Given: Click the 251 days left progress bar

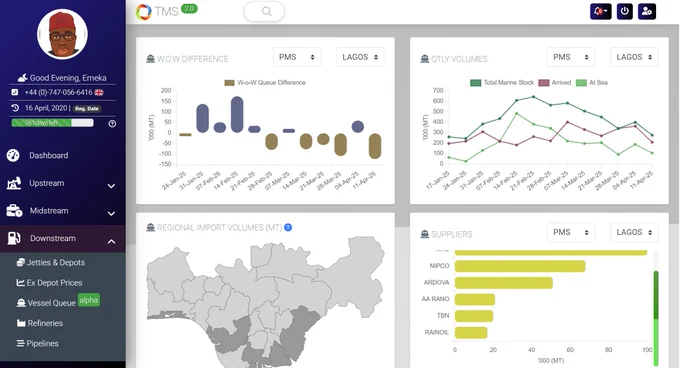Looking at the screenshot, I should click(x=52, y=123).
